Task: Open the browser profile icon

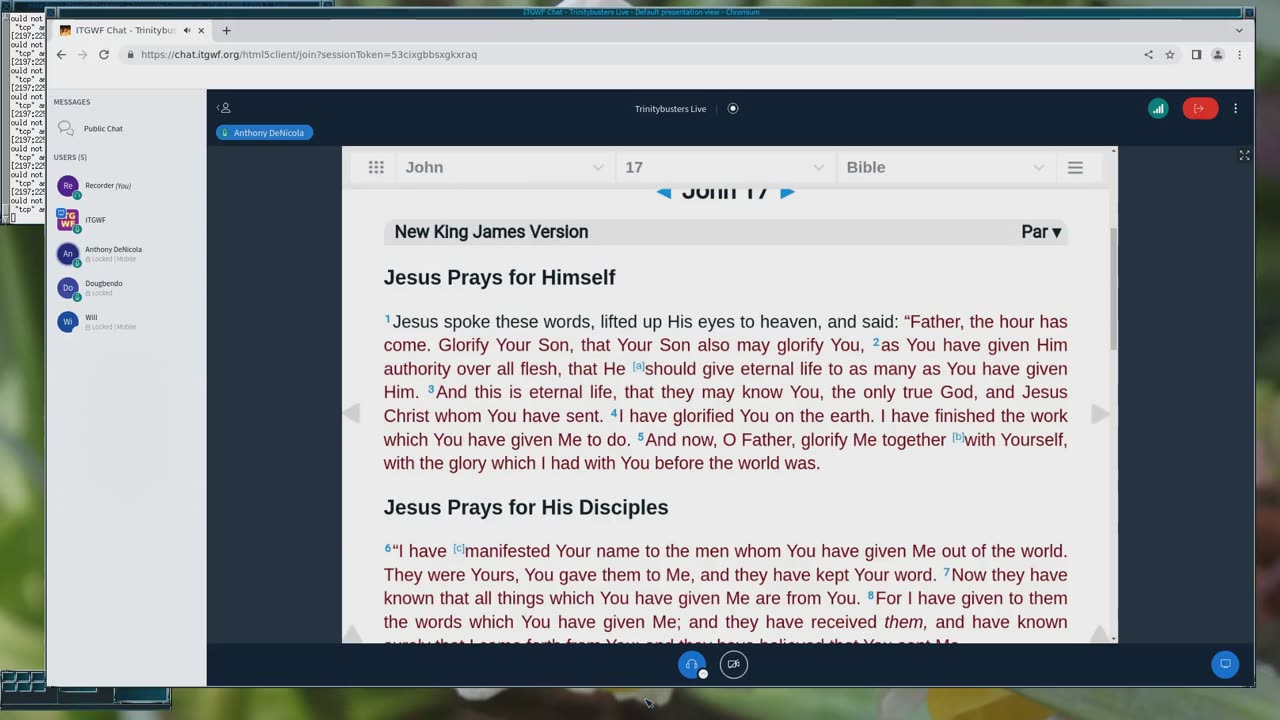Action: coord(1218,55)
